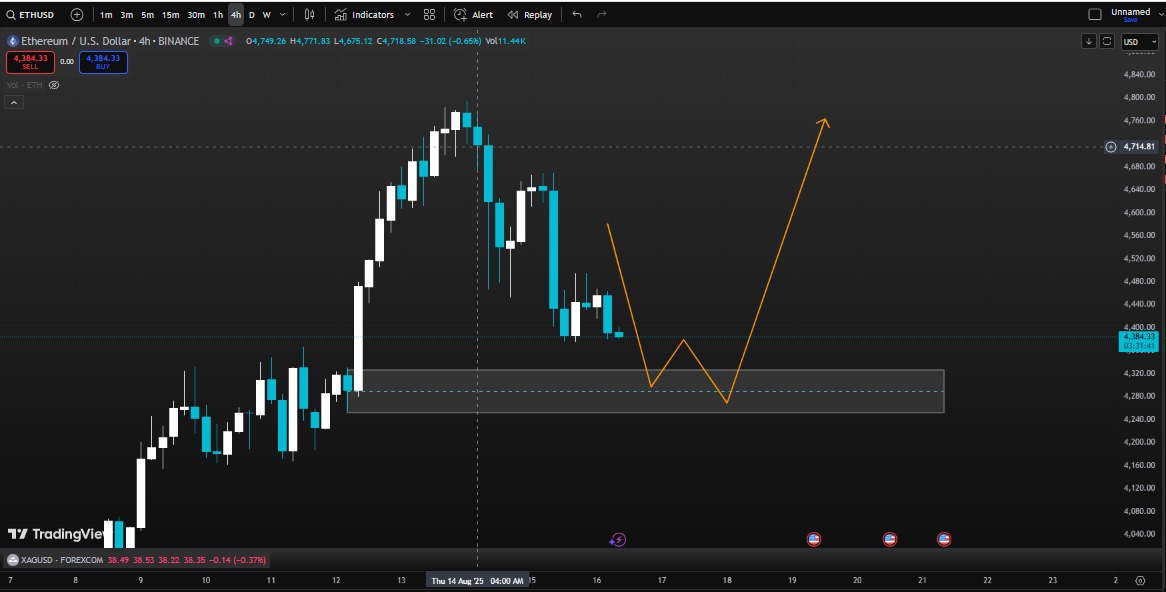This screenshot has width=1166, height=592.
Task: Click the current price label 4,384.33
Action: [1138, 337]
